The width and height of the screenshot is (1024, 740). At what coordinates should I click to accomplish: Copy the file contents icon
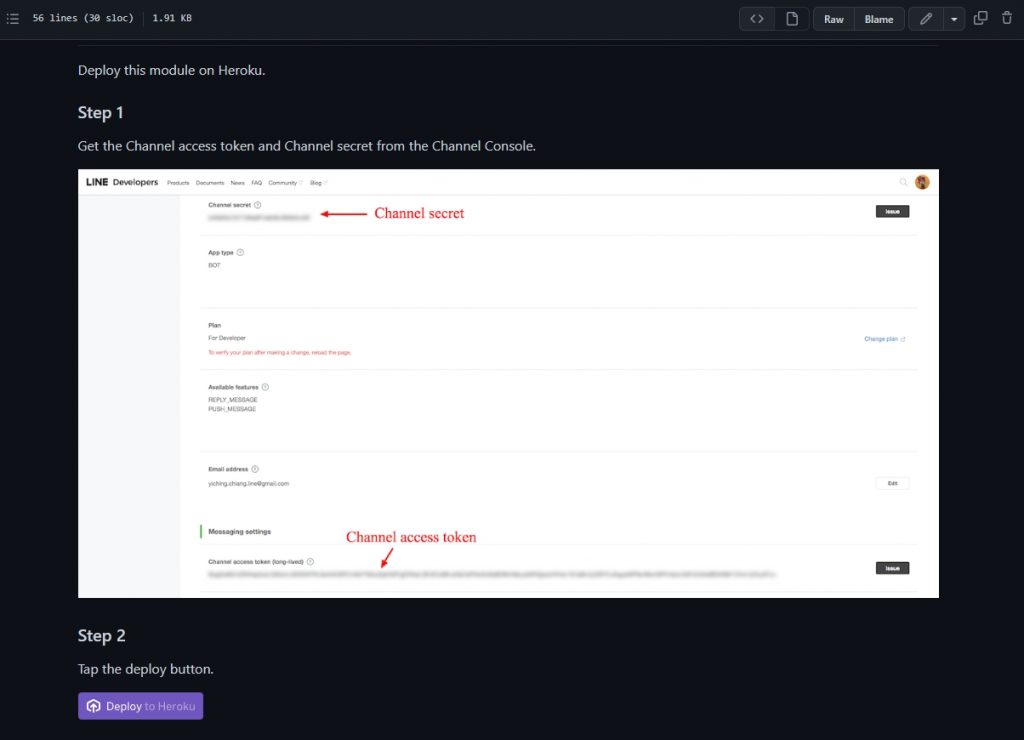[x=981, y=18]
